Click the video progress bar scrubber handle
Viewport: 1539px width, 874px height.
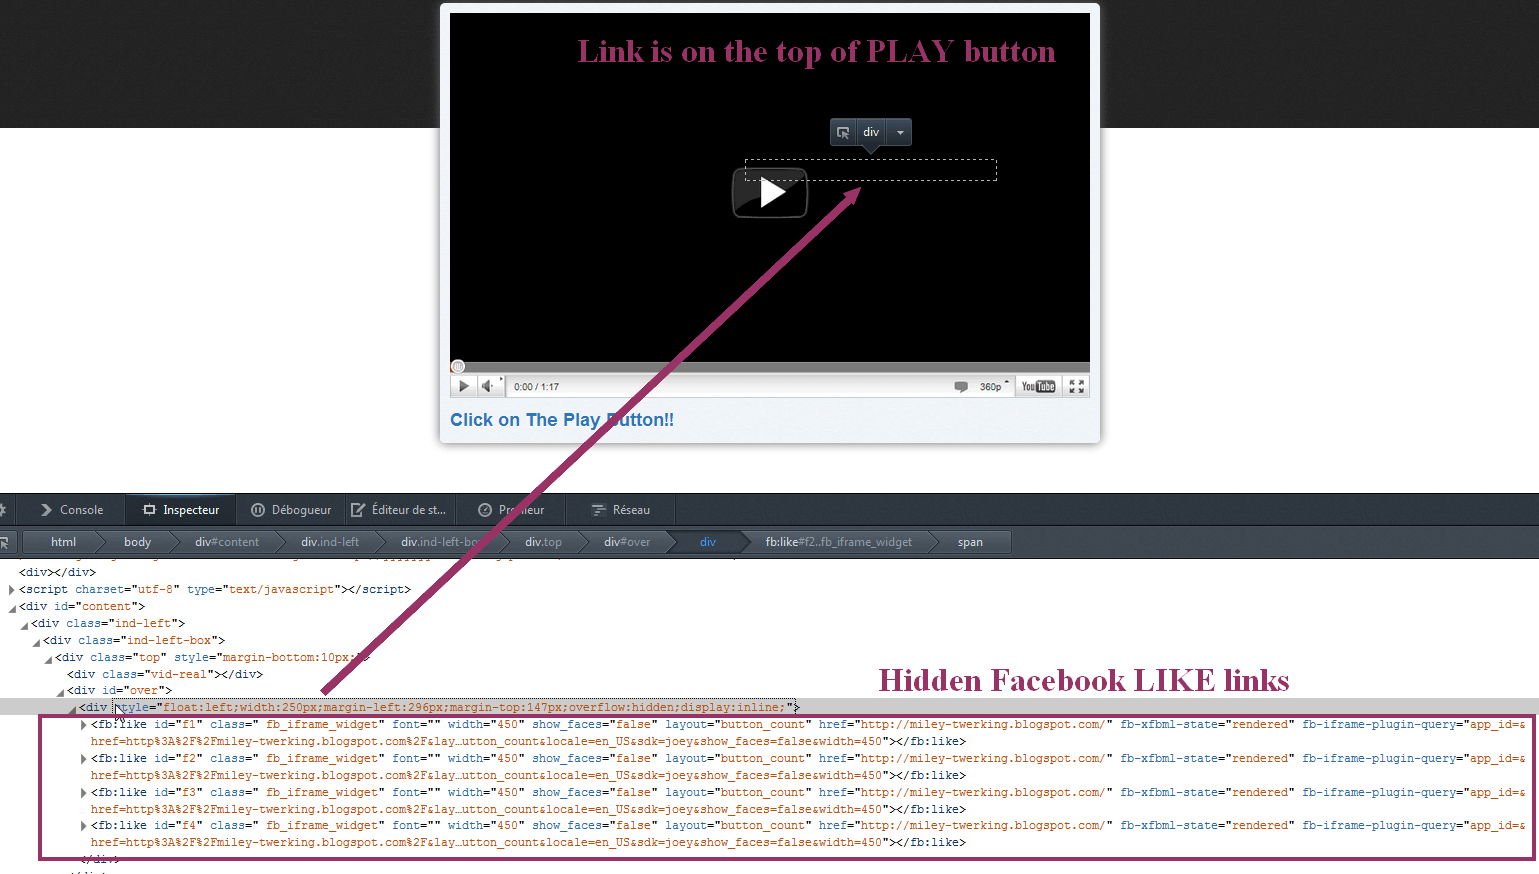click(458, 367)
